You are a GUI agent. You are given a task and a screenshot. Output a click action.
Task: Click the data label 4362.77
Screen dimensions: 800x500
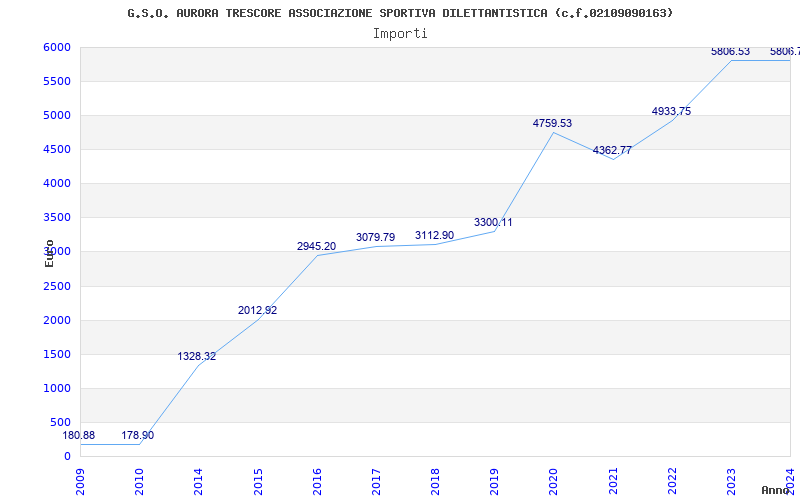pyautogui.click(x=612, y=151)
